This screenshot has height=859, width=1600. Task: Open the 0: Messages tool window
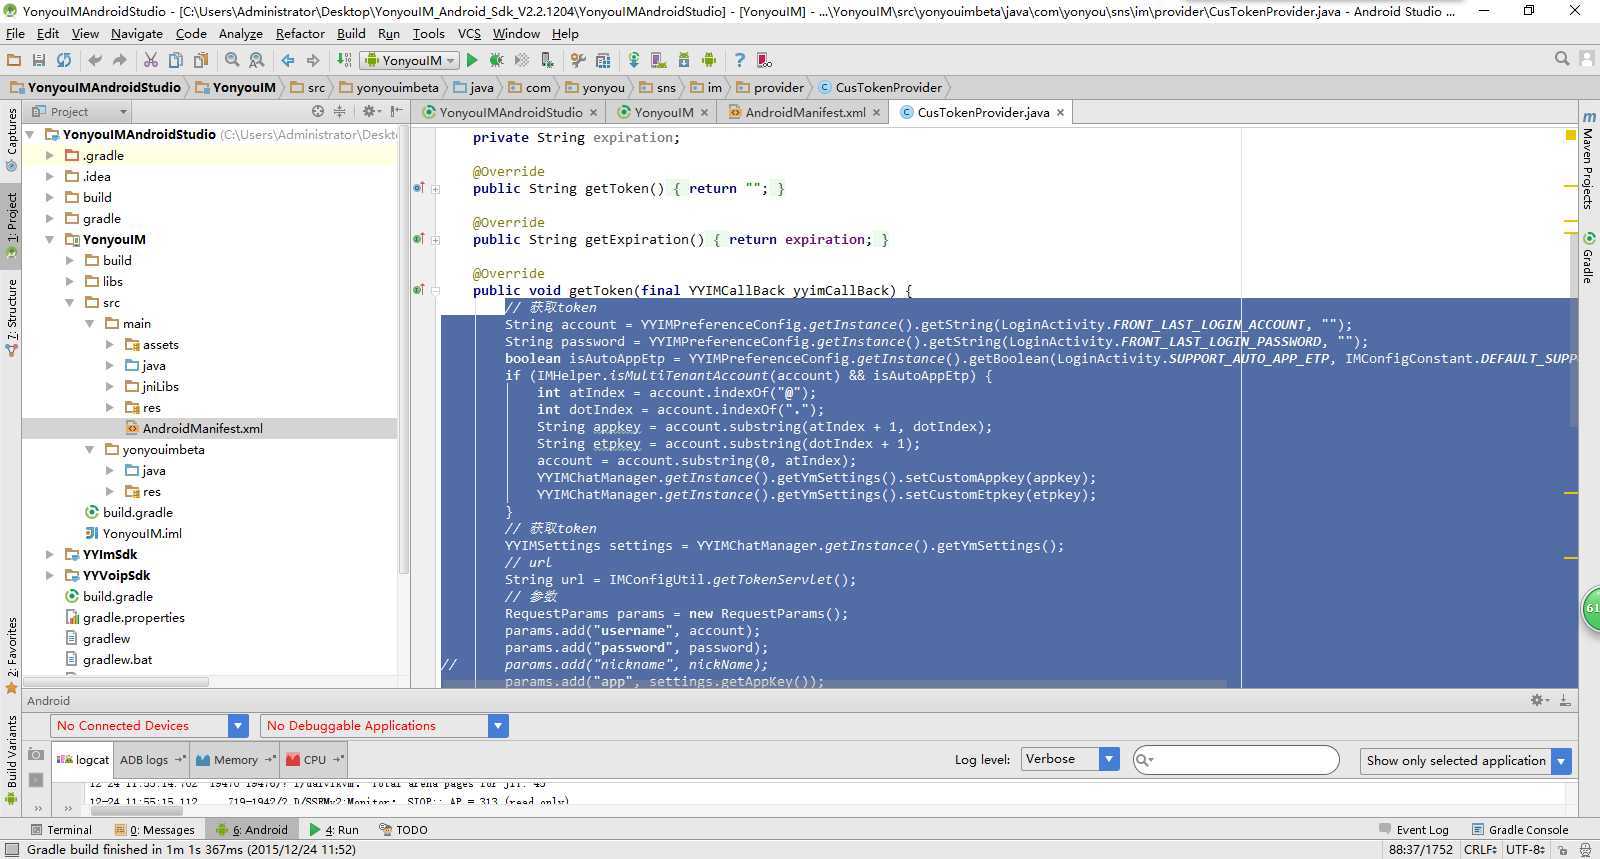tap(155, 829)
